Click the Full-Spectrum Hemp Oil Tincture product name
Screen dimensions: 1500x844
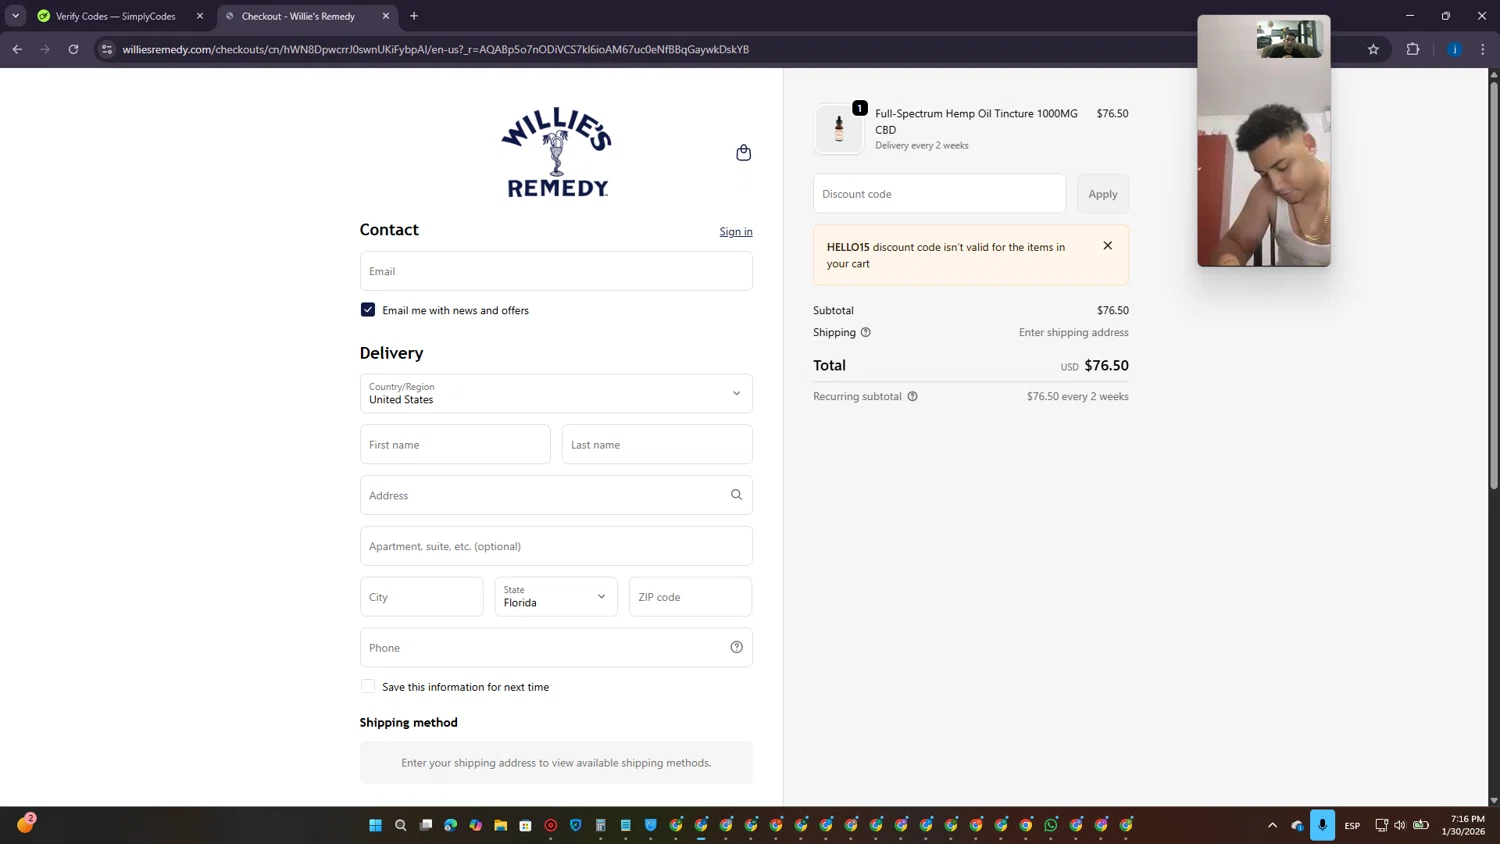click(976, 121)
